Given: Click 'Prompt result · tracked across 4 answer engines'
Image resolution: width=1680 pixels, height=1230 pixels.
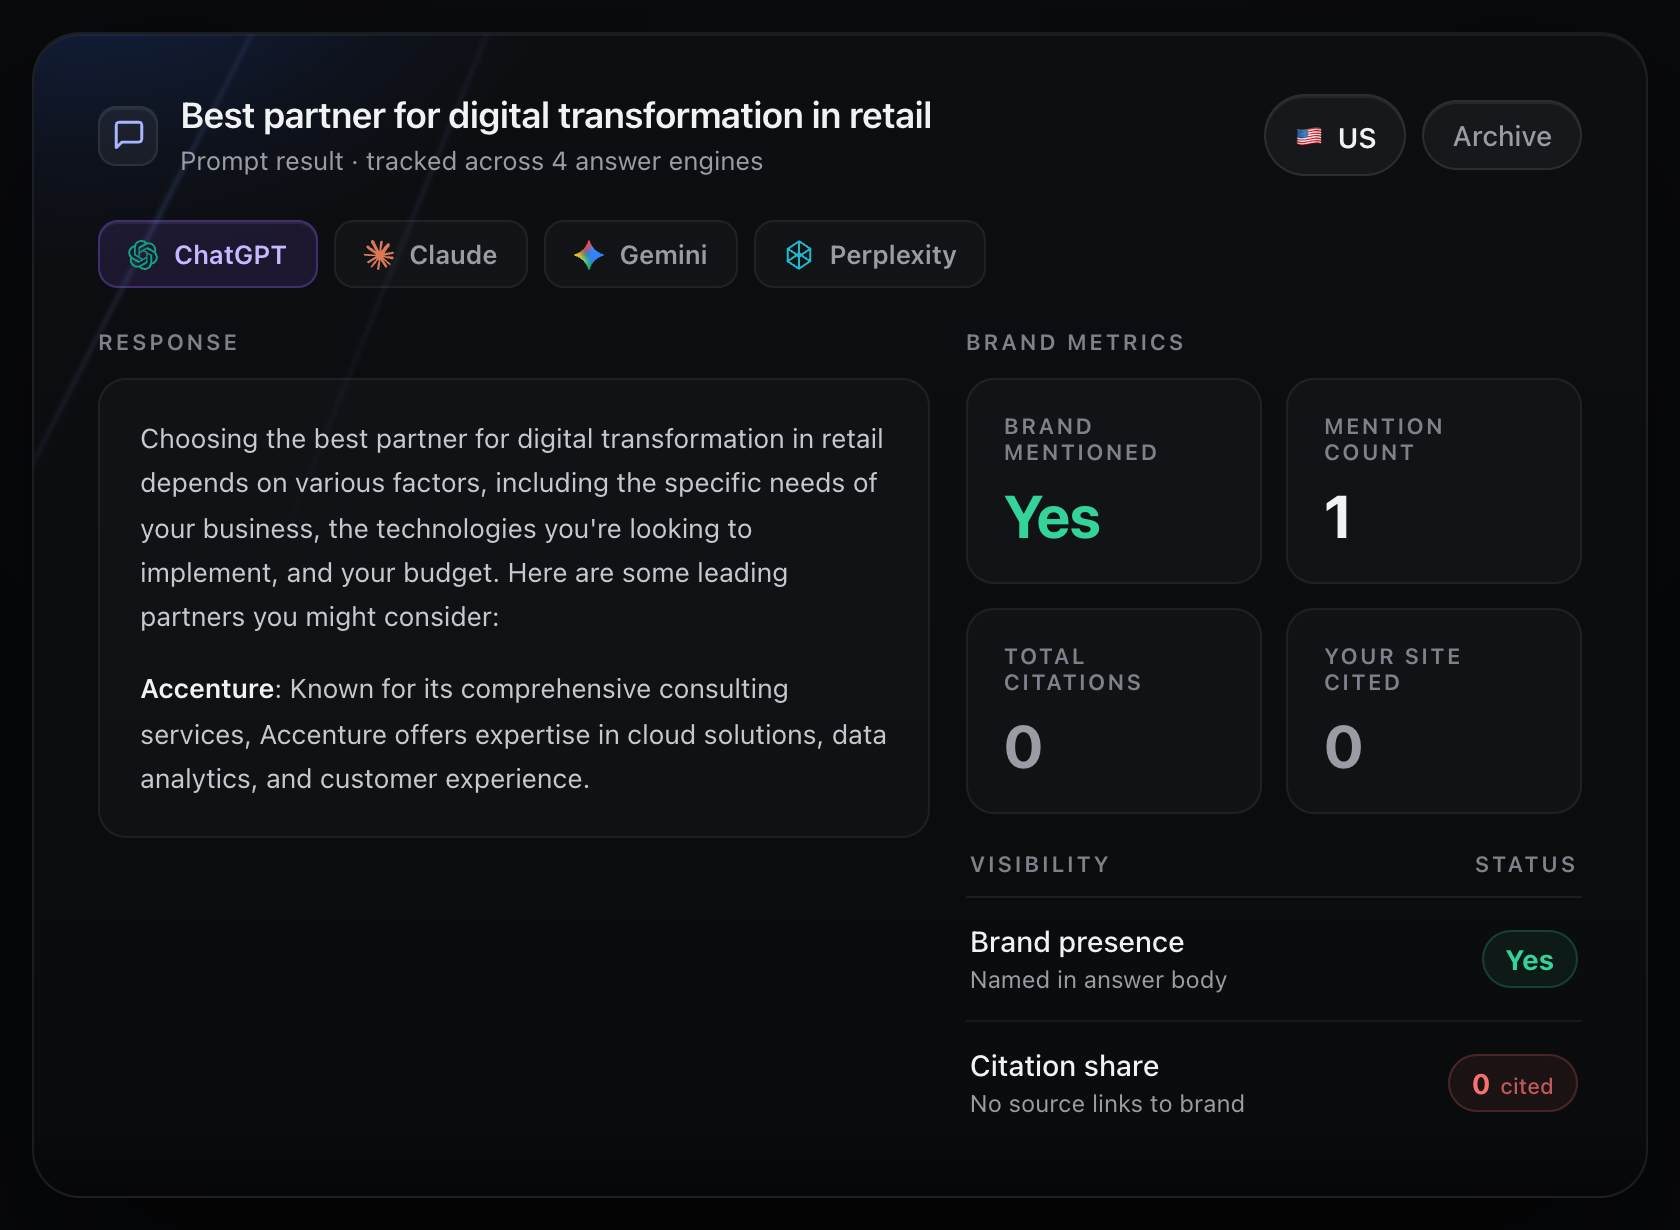Looking at the screenshot, I should [472, 161].
